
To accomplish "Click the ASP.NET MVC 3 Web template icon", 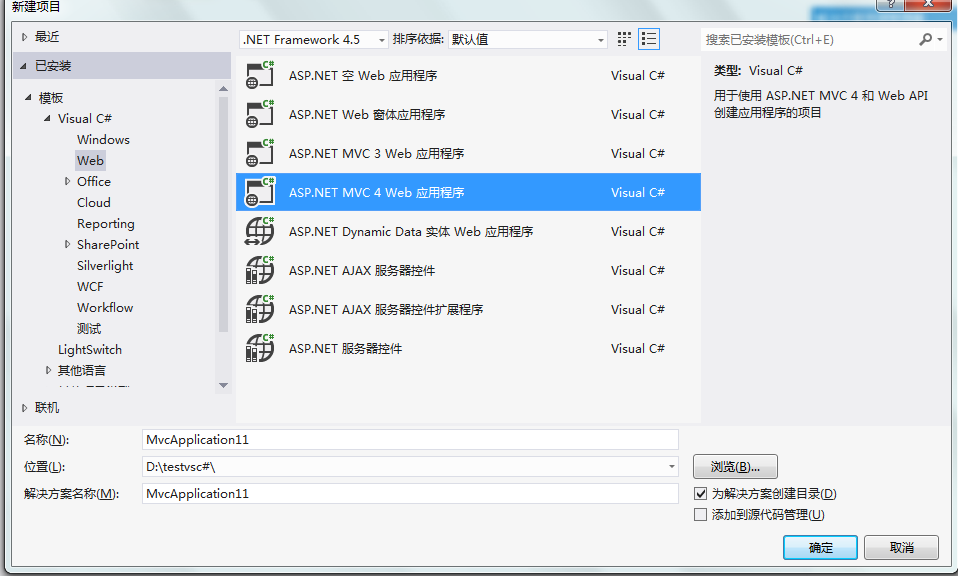I will point(260,153).
